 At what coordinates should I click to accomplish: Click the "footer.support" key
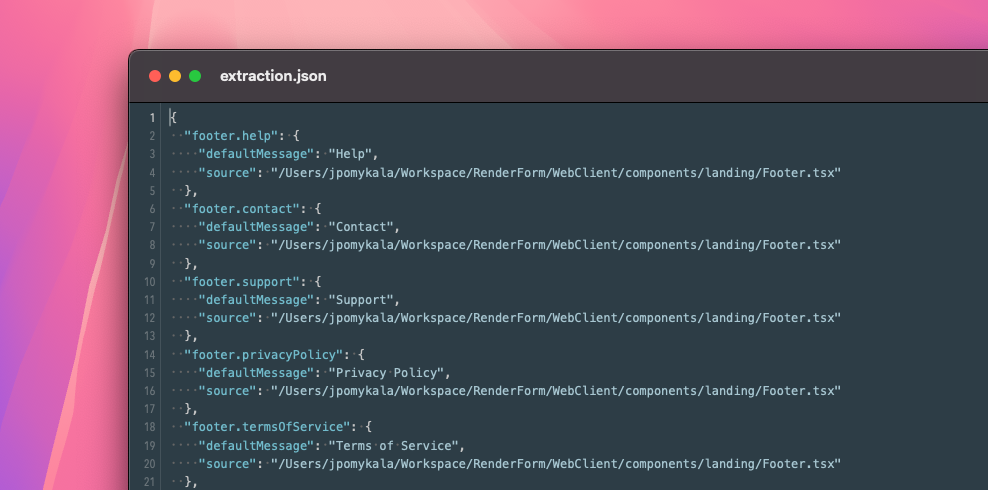pos(242,282)
